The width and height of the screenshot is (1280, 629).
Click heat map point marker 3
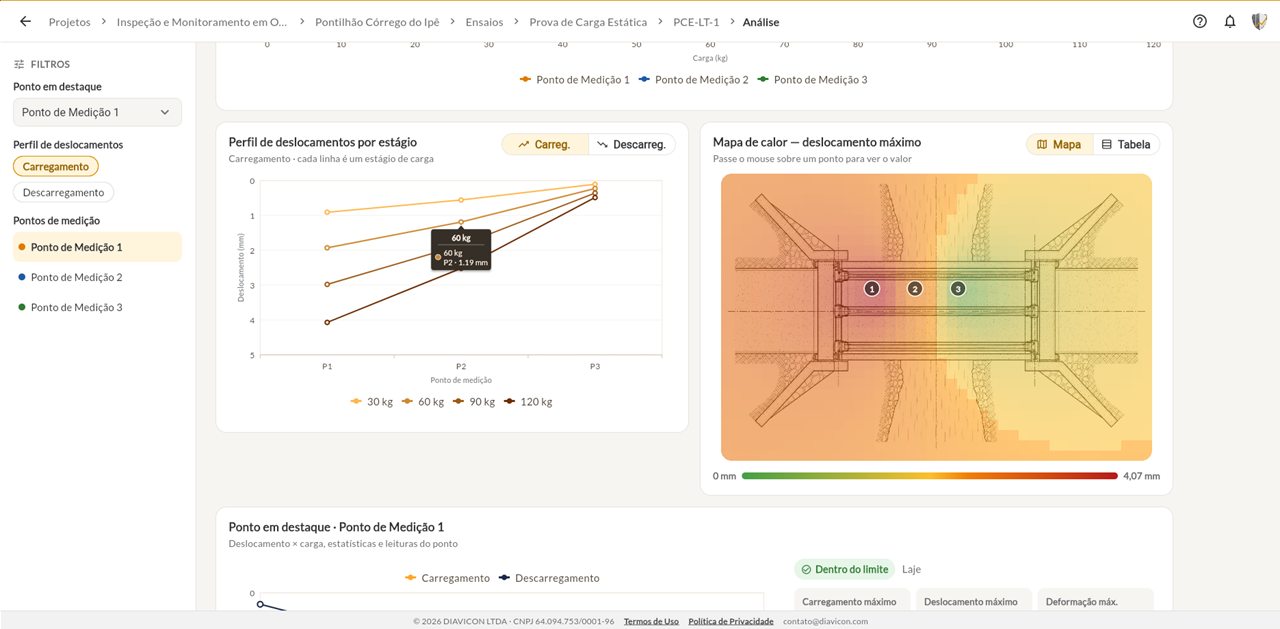click(958, 289)
